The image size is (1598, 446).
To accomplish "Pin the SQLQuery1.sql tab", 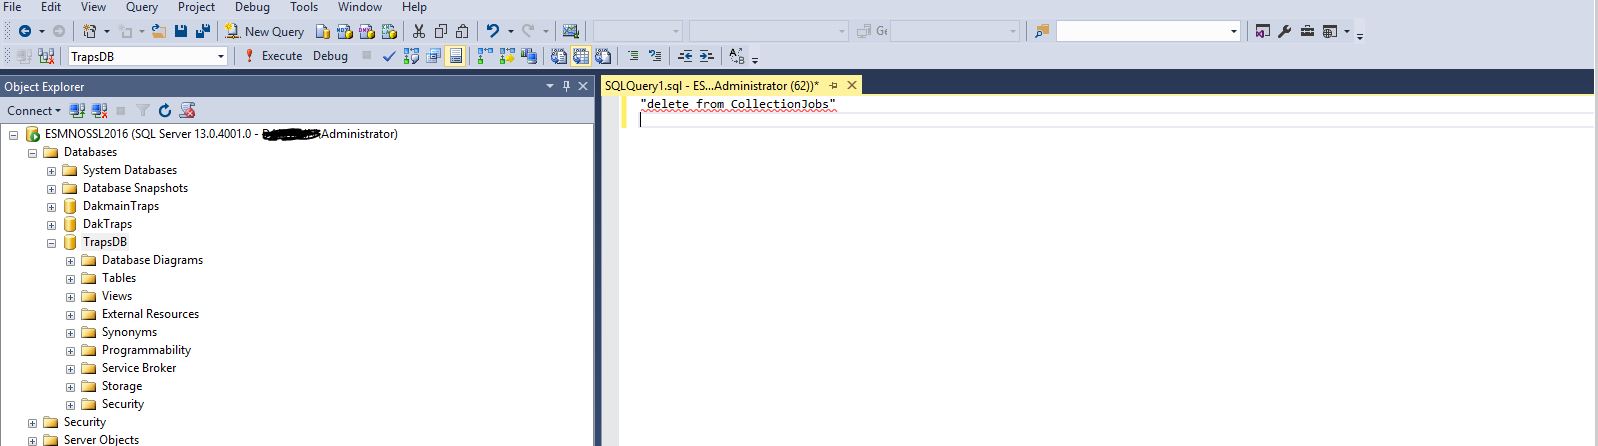I will click(x=833, y=86).
